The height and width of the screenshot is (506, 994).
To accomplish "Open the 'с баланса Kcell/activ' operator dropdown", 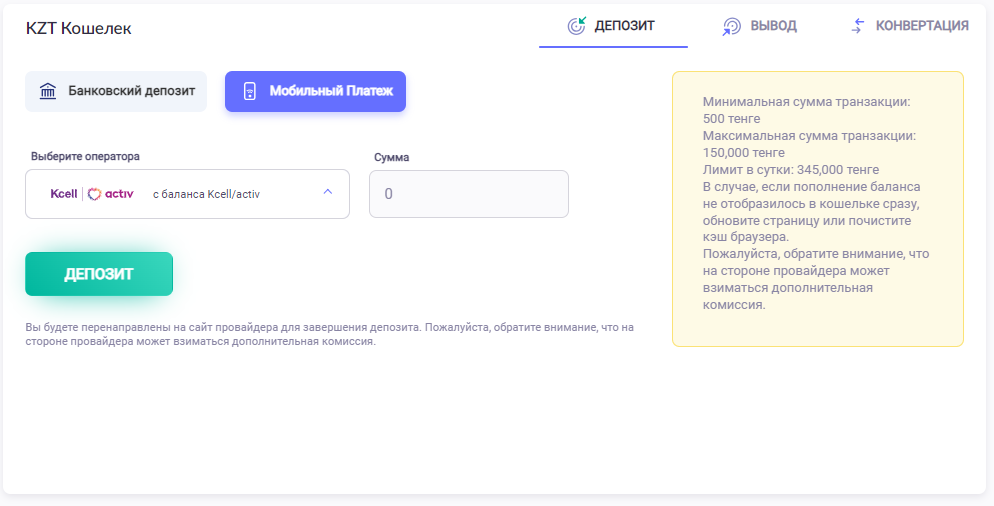I will click(206, 194).
